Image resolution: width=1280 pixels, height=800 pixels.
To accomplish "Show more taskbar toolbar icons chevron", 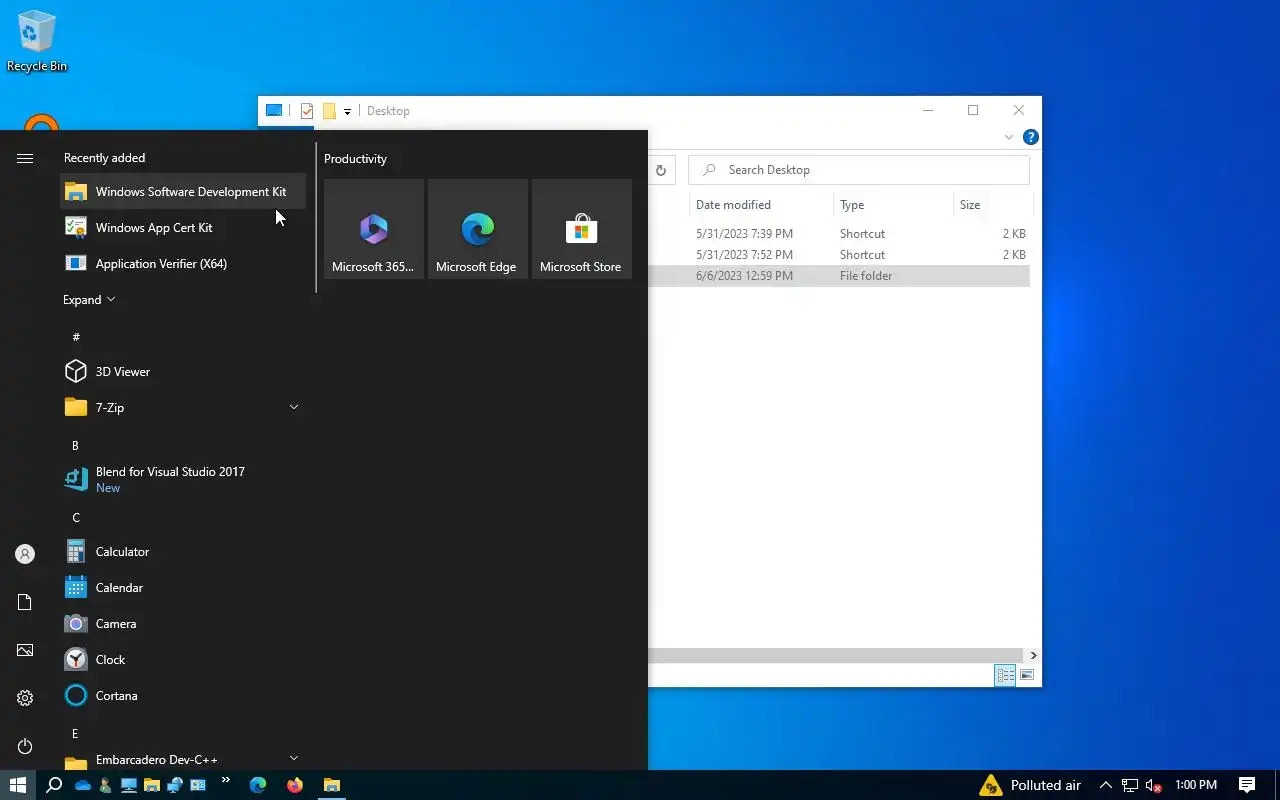I will 226,780.
